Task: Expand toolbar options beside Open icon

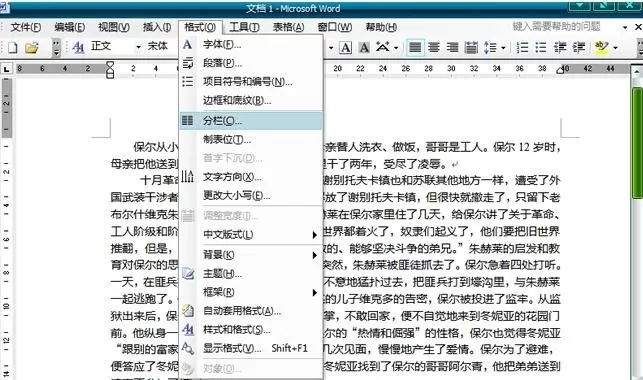Action: click(x=56, y=48)
